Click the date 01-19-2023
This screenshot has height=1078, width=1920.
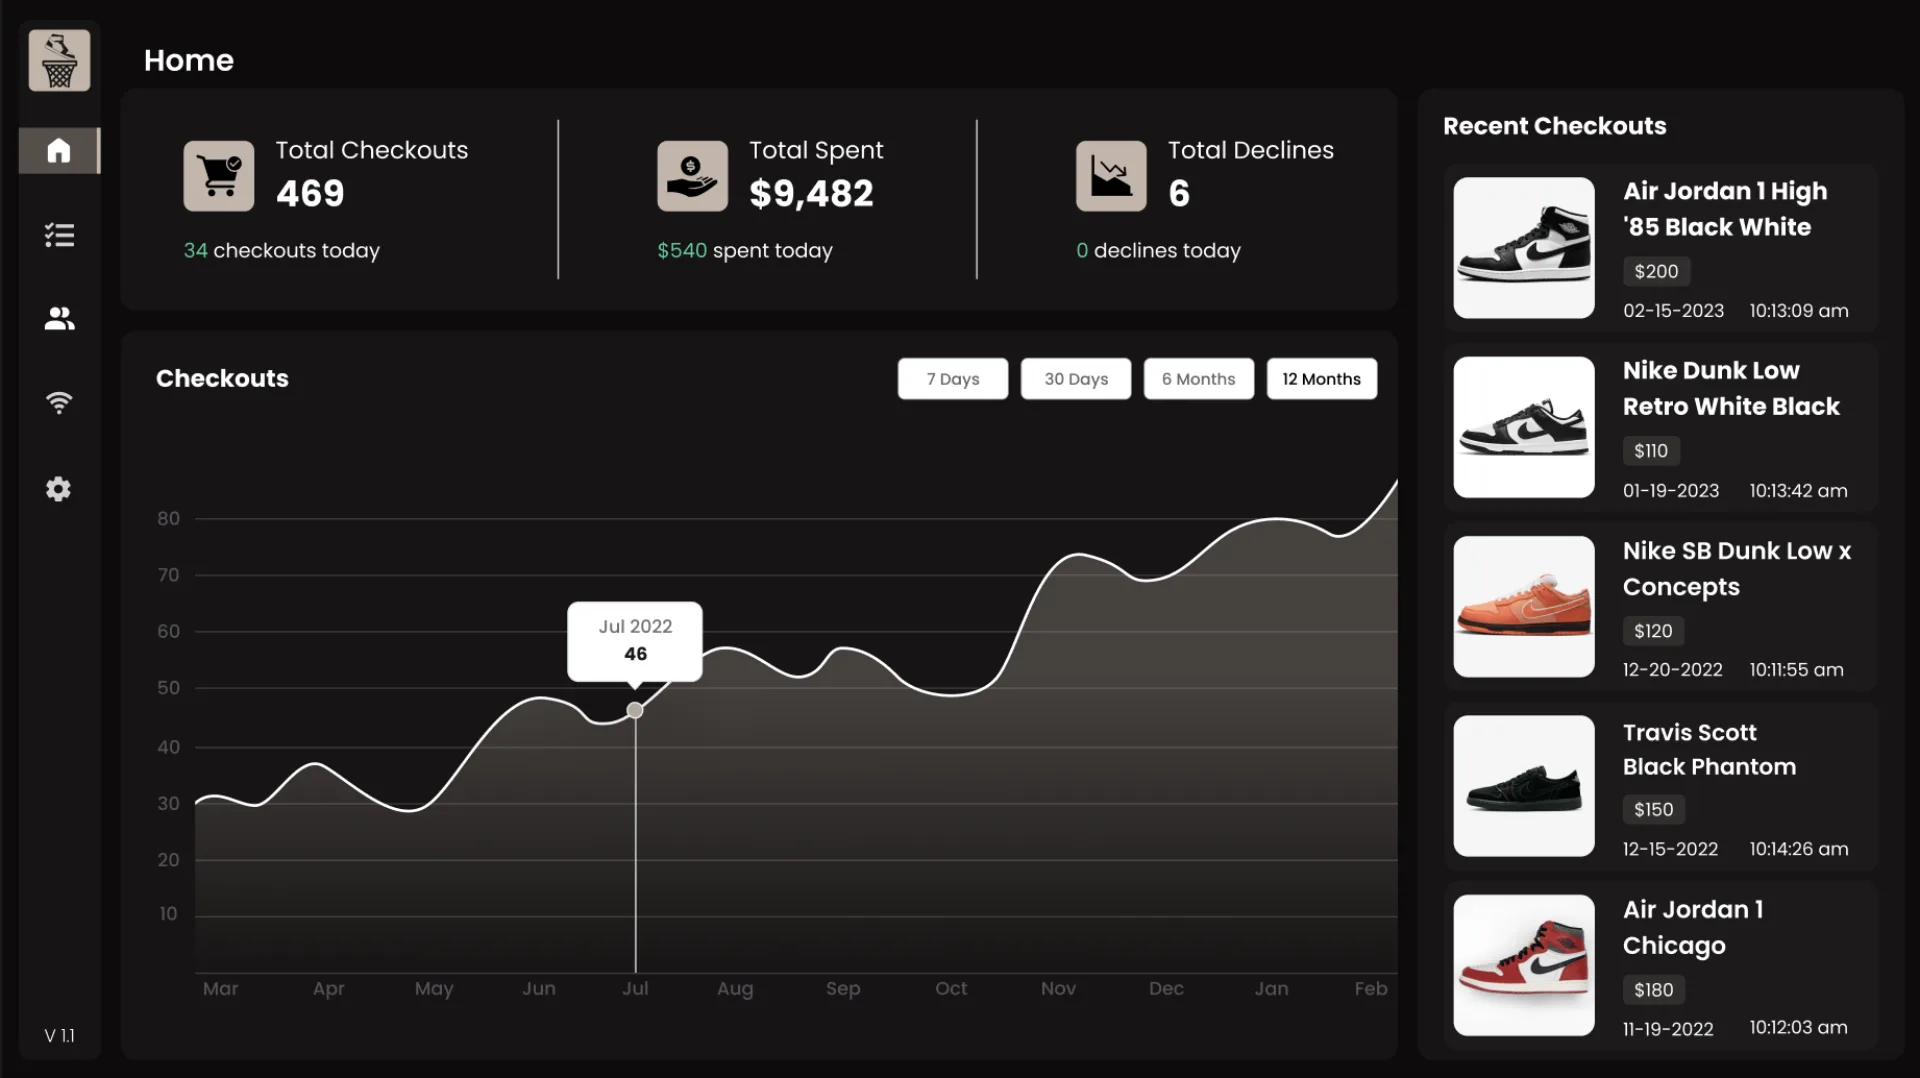[x=1671, y=491]
